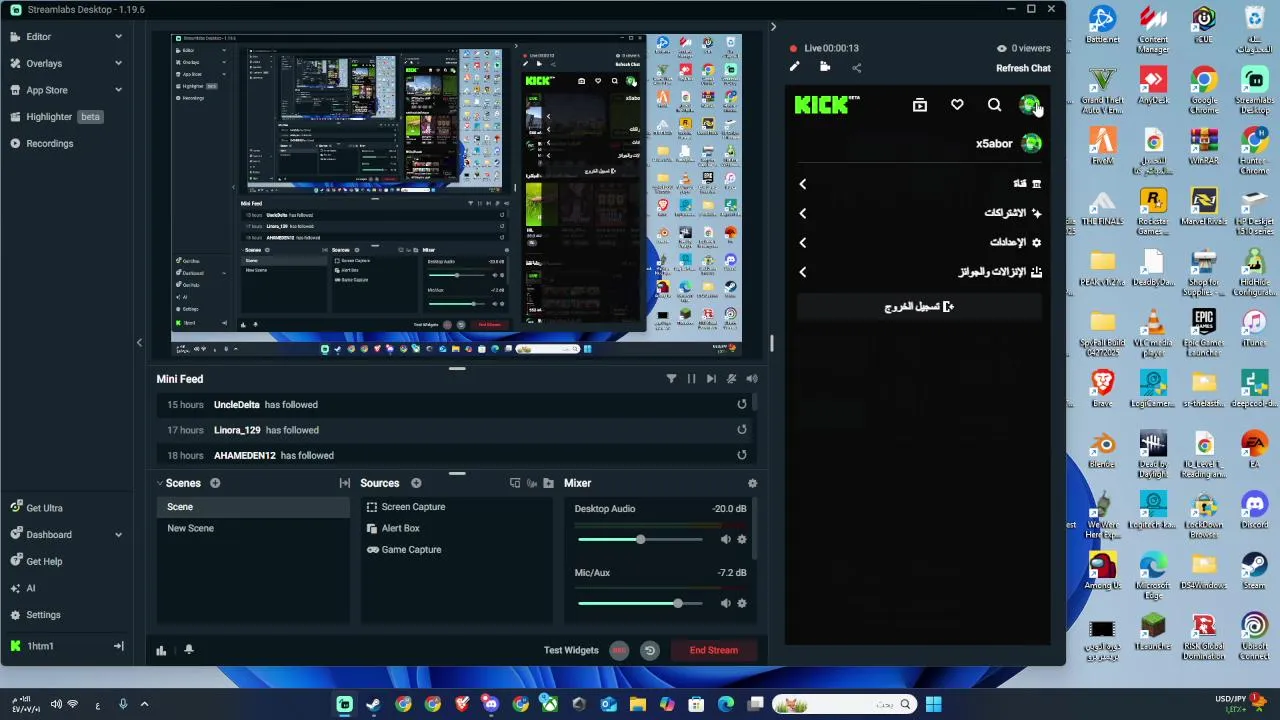
Task: Edit stream info with pencil icon
Action: point(794,67)
